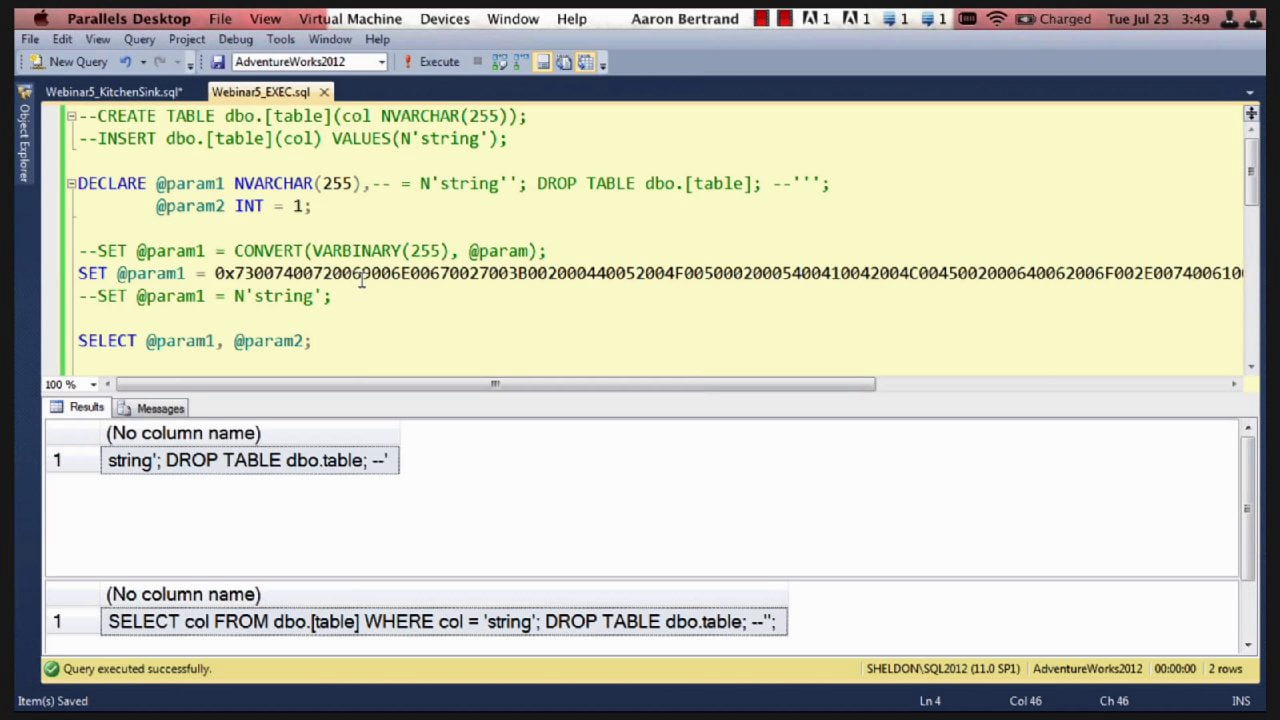Switch to Webinar5_KitchenSink.sql tab
This screenshot has width=1280, height=720.
[x=113, y=92]
